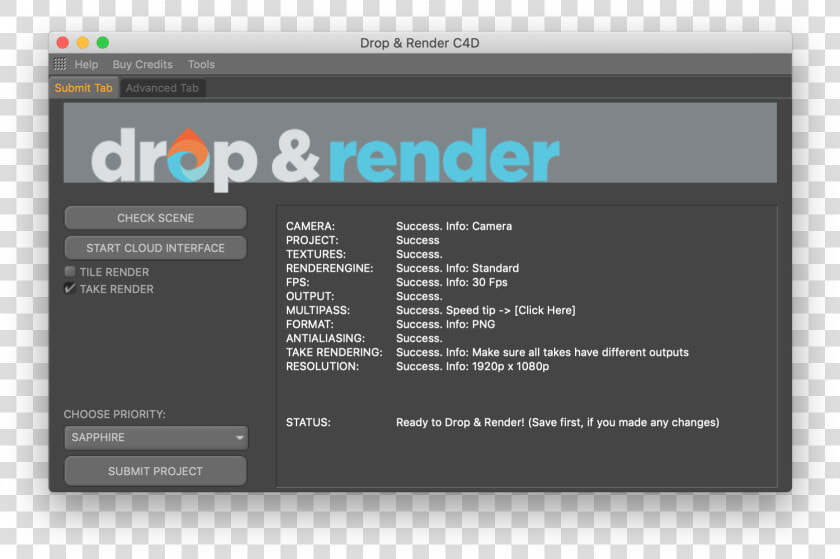
Task: Select the PROJECT: result label
Action: click(312, 240)
